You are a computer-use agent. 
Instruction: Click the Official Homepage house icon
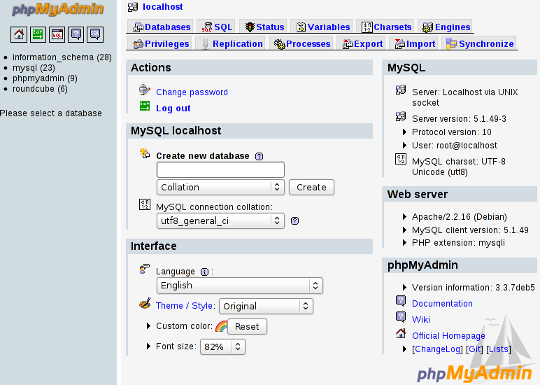click(401, 333)
